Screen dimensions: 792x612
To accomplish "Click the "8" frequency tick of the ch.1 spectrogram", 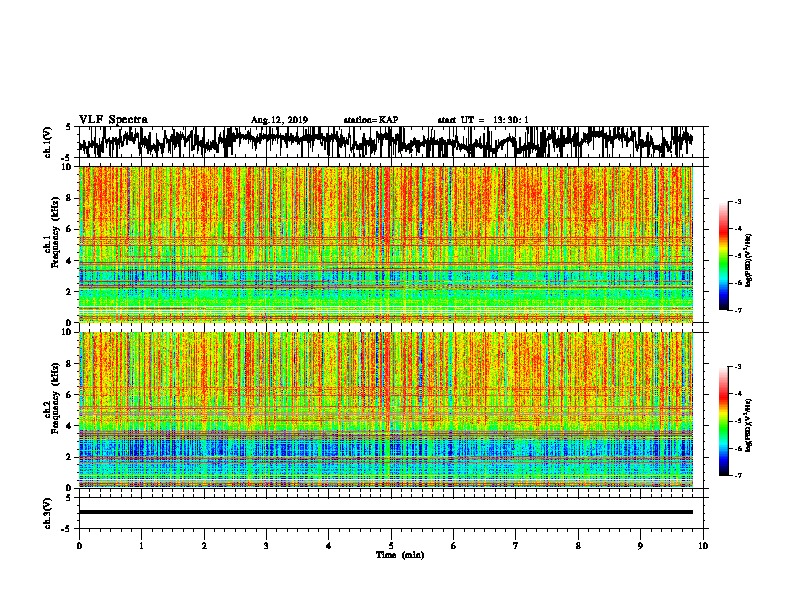I will 71,198.
